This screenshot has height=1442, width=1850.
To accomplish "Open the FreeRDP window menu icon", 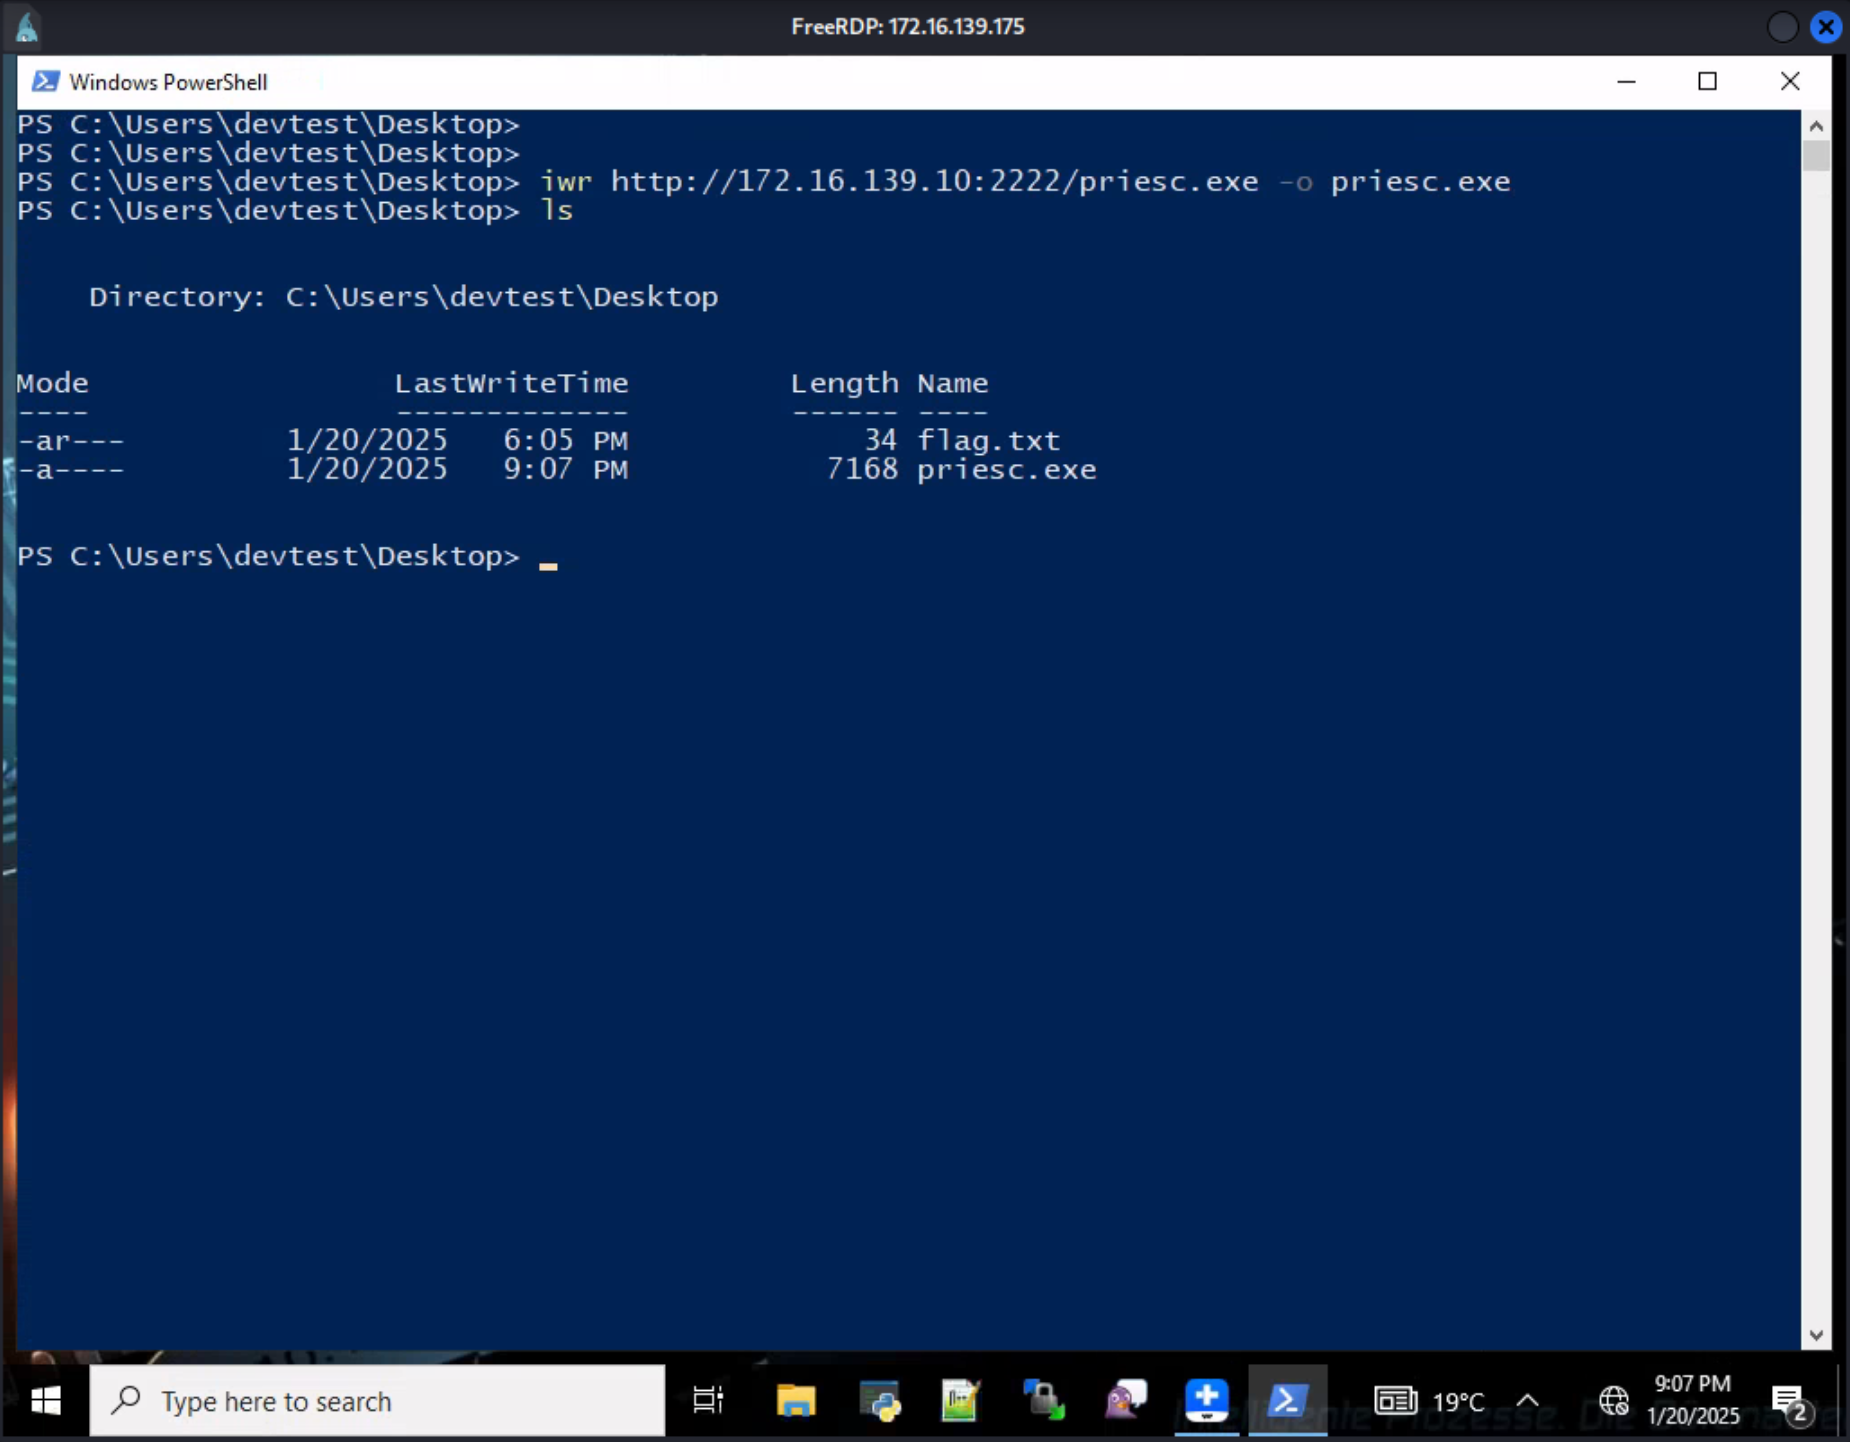I will pos(27,27).
